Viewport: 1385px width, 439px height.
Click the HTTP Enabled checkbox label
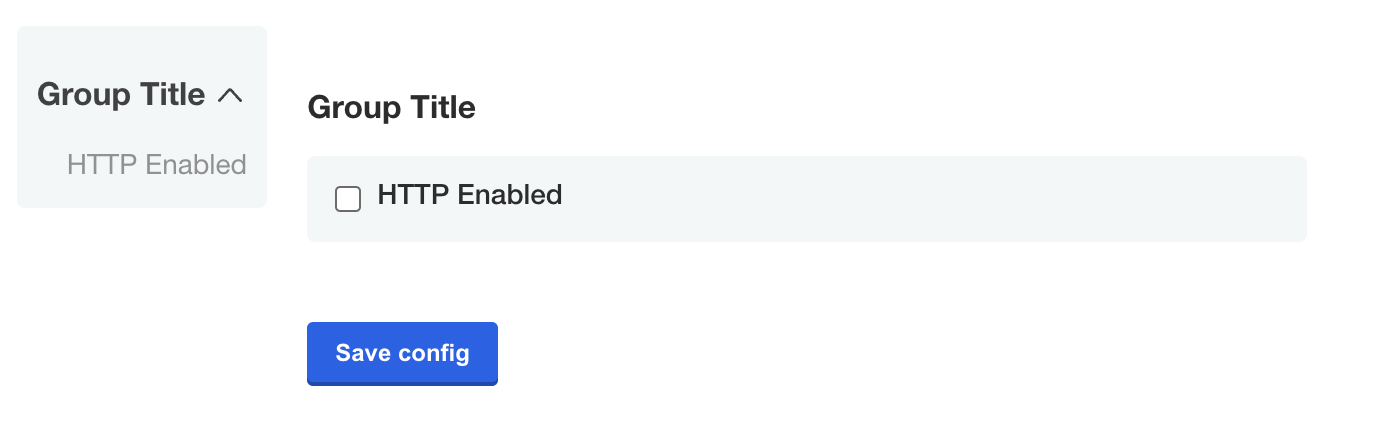pyautogui.click(x=469, y=195)
